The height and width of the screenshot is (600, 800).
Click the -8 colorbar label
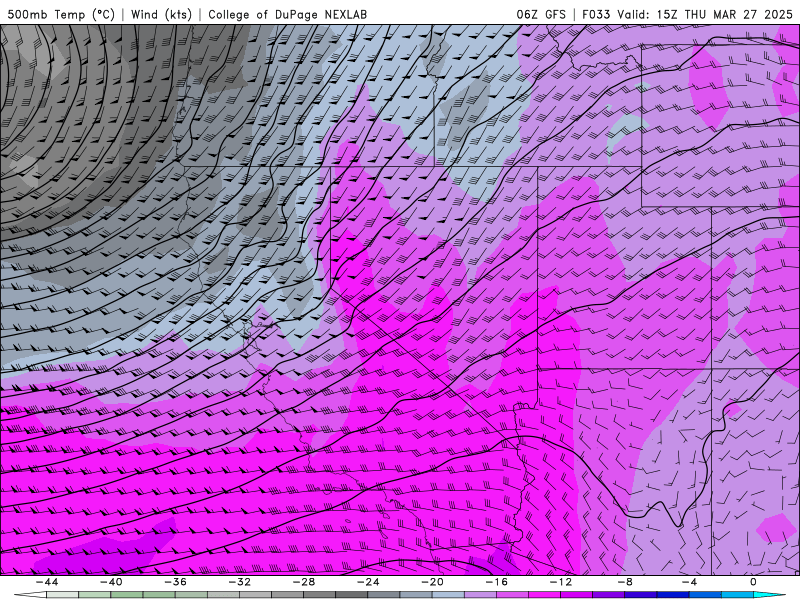(625, 582)
